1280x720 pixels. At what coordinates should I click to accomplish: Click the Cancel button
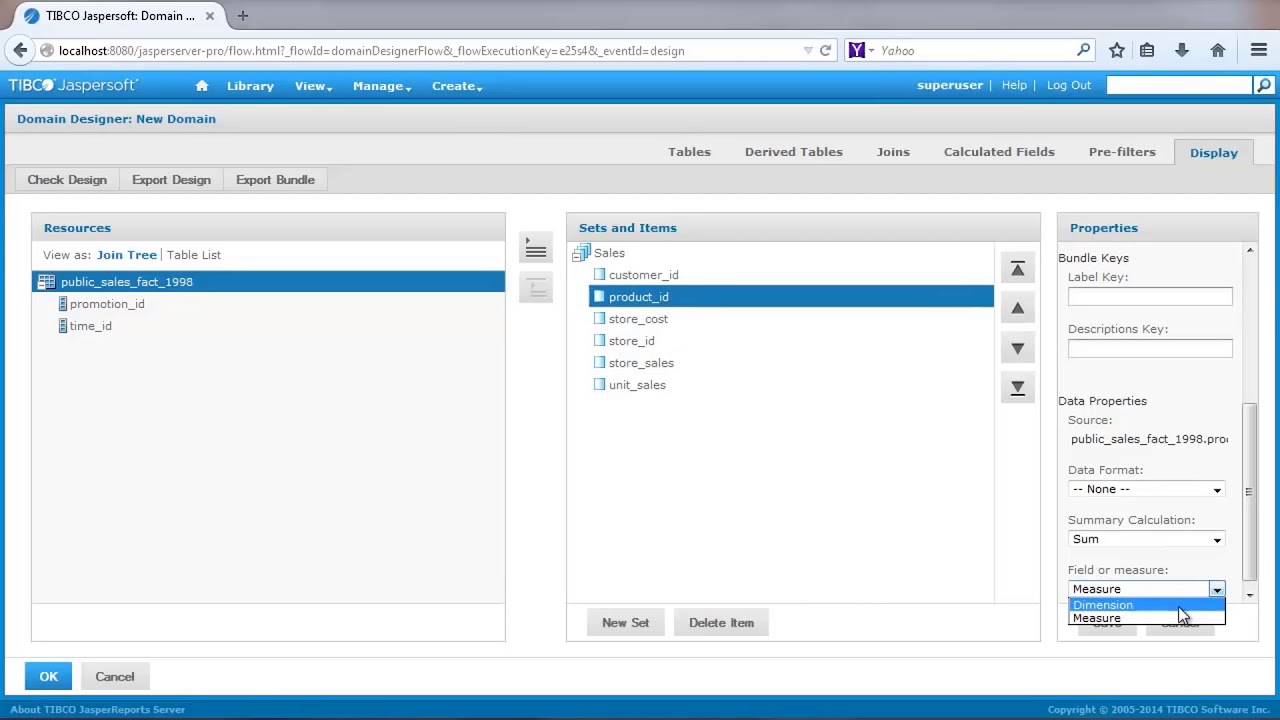115,677
